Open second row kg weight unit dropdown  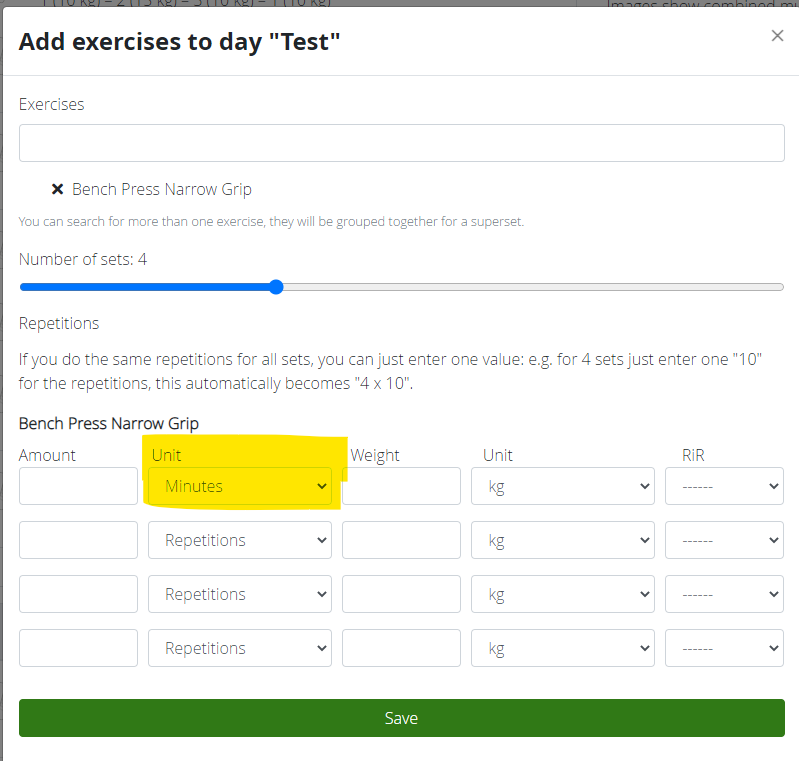click(x=563, y=540)
